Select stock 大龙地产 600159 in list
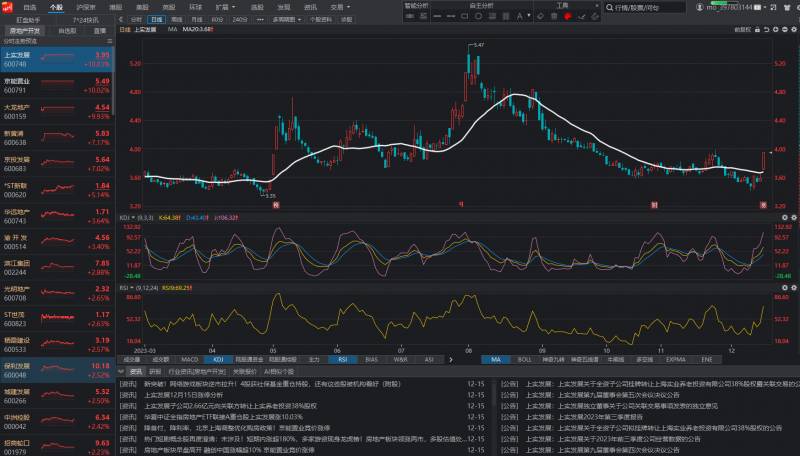The height and width of the screenshot is (456, 800). (x=57, y=112)
